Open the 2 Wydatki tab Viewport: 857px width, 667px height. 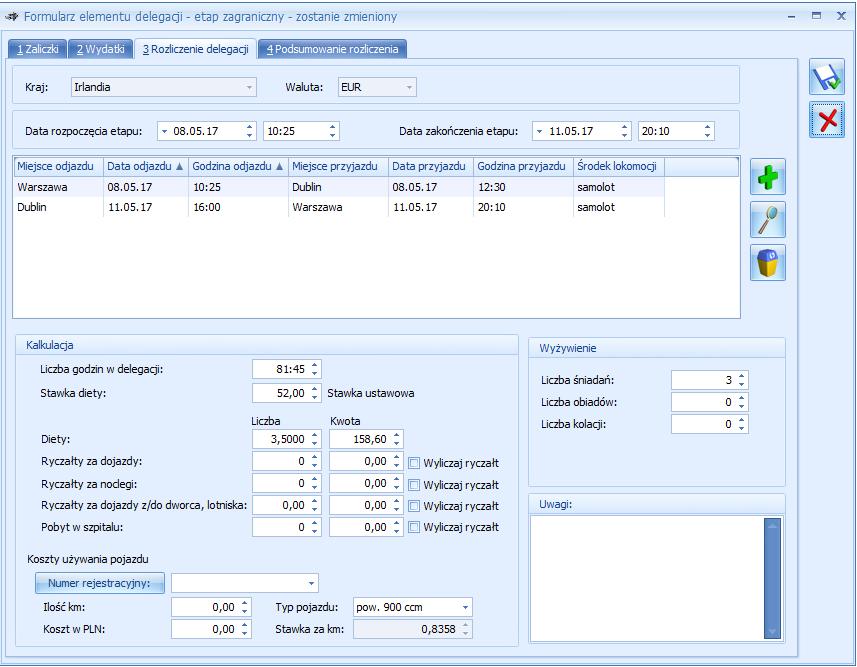coord(101,49)
